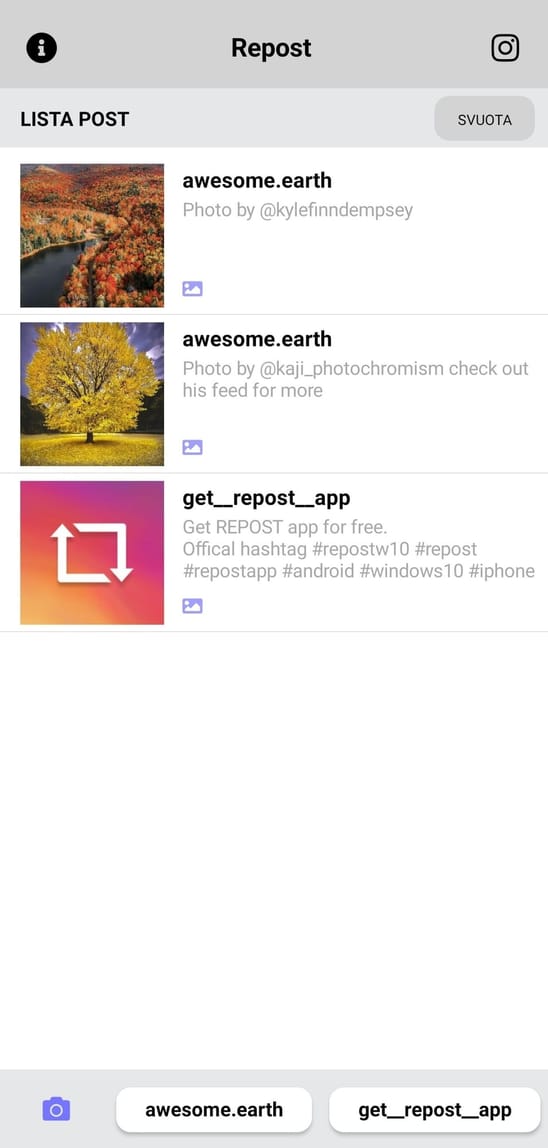Open the repost logo thumbnail
This screenshot has width=548, height=1148.
click(x=92, y=553)
